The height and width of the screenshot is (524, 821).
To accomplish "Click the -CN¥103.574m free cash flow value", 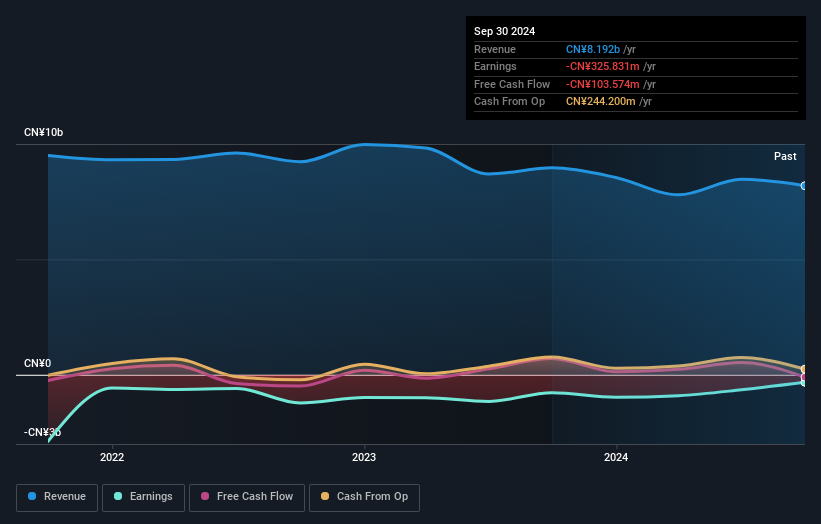I will [602, 84].
